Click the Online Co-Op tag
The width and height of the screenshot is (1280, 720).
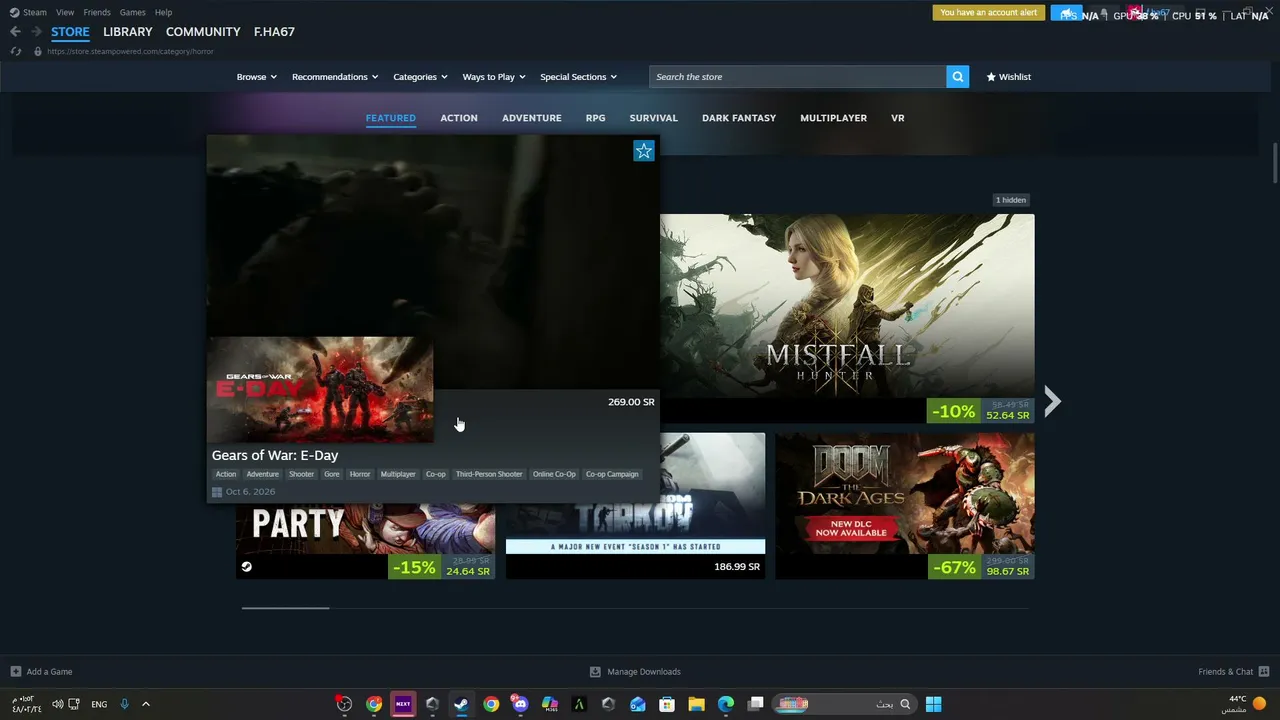pos(554,474)
